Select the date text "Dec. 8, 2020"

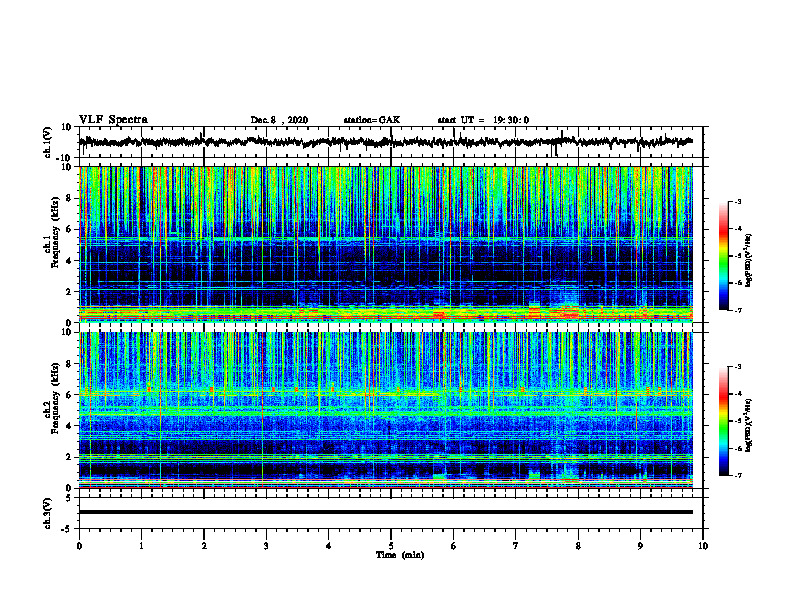pyautogui.click(x=279, y=120)
